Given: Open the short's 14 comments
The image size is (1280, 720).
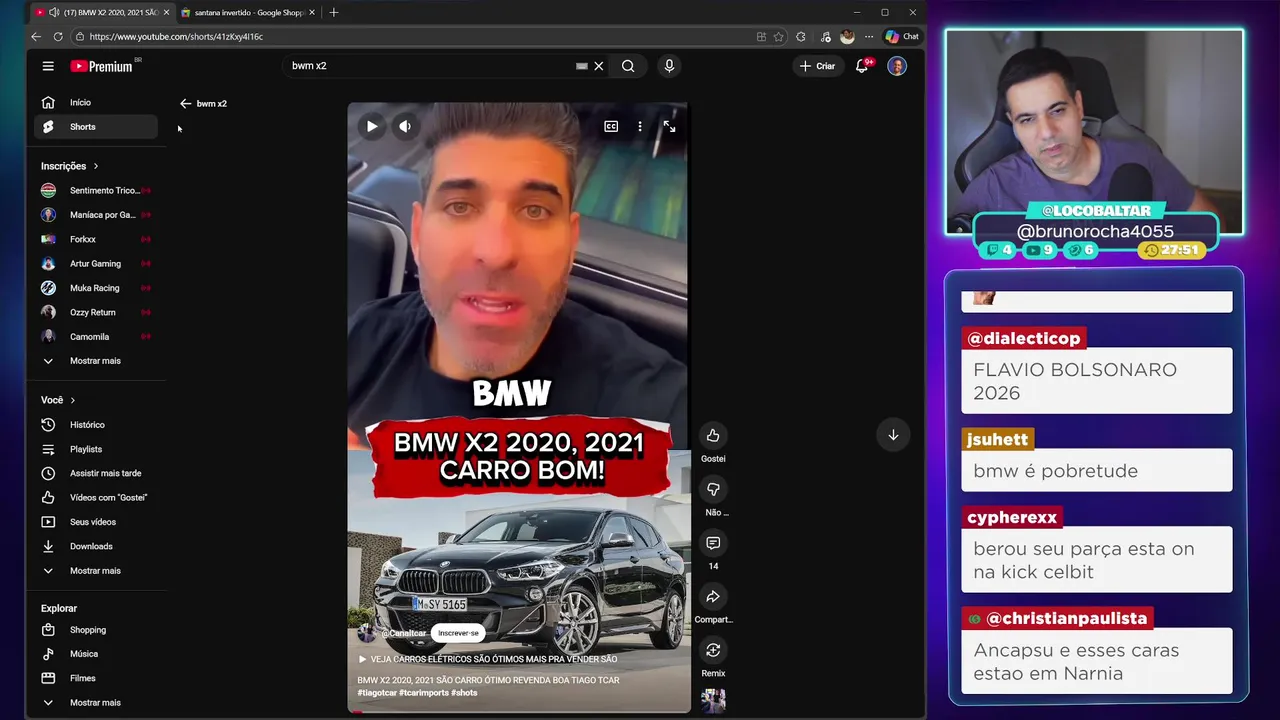Looking at the screenshot, I should pyautogui.click(x=713, y=543).
